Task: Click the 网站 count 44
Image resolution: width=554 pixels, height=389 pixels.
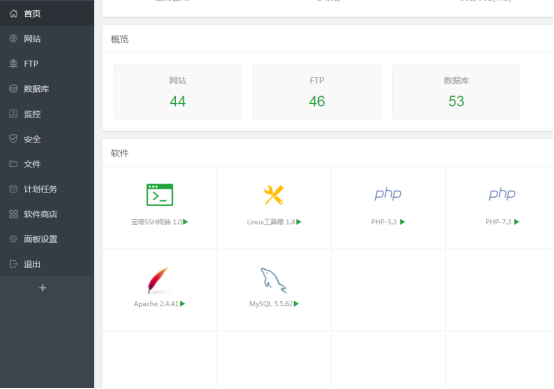Action: click(x=178, y=101)
